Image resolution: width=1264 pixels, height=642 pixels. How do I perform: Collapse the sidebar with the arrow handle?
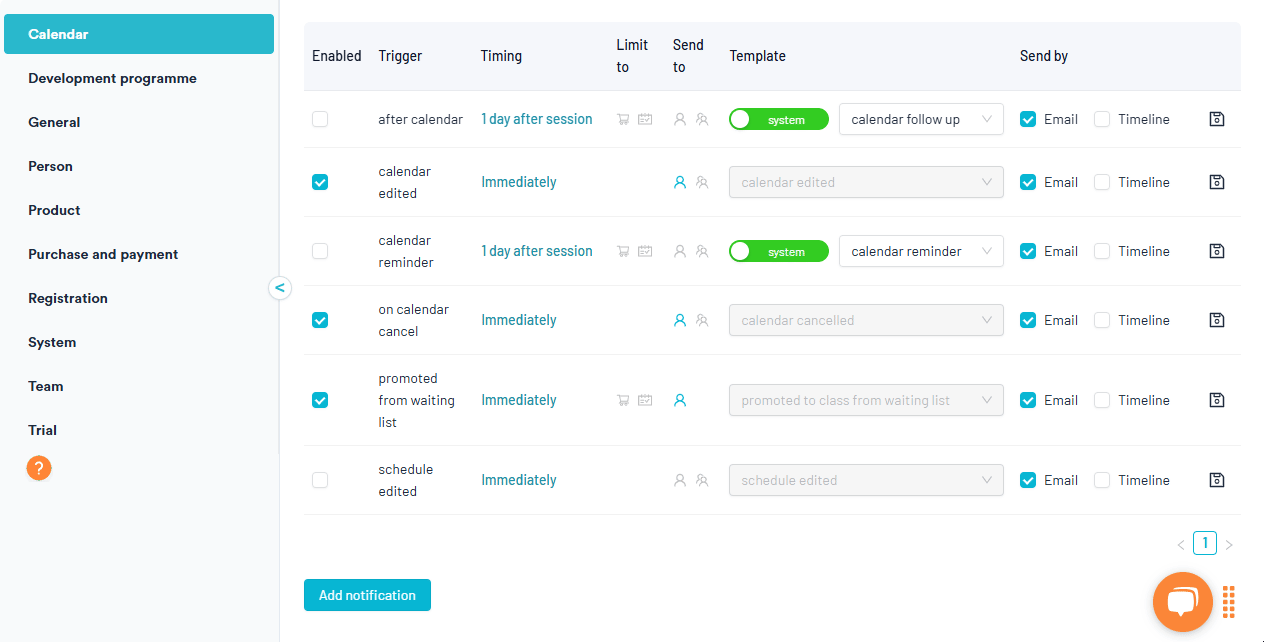(280, 288)
